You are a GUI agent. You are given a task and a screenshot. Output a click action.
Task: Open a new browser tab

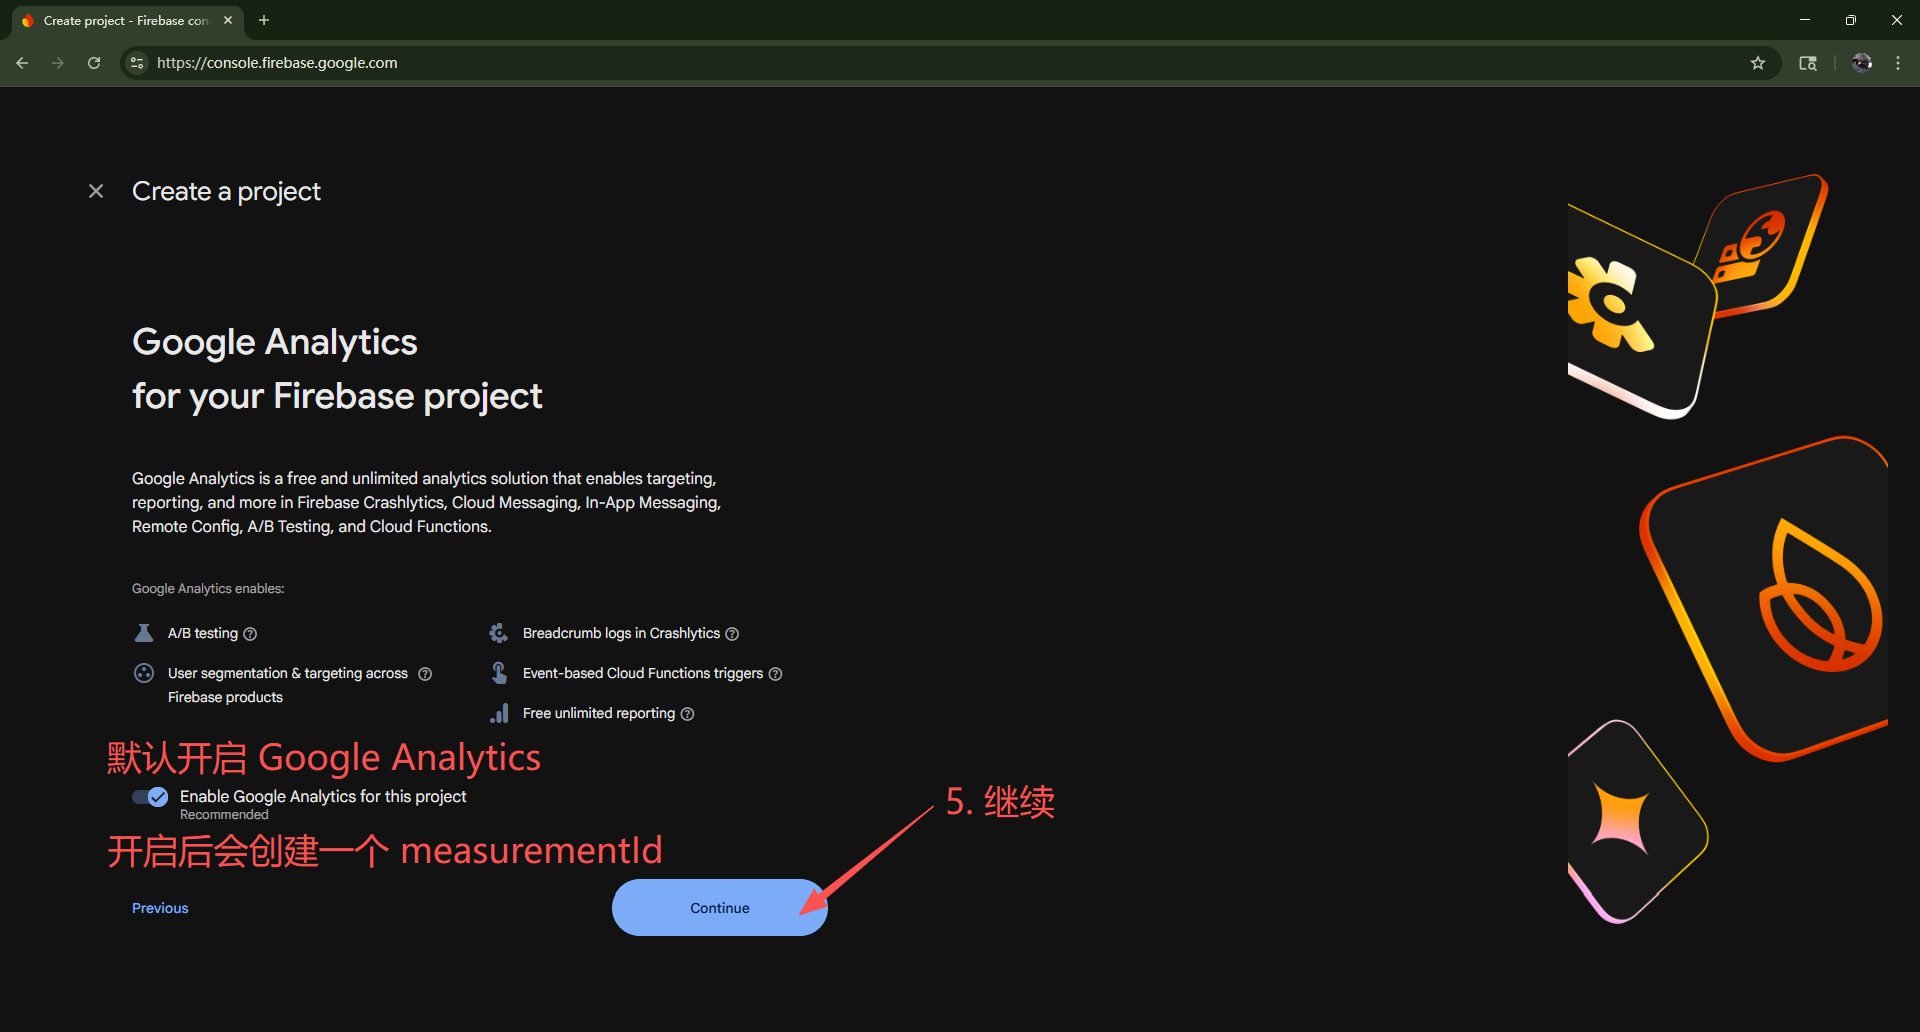pos(264,20)
